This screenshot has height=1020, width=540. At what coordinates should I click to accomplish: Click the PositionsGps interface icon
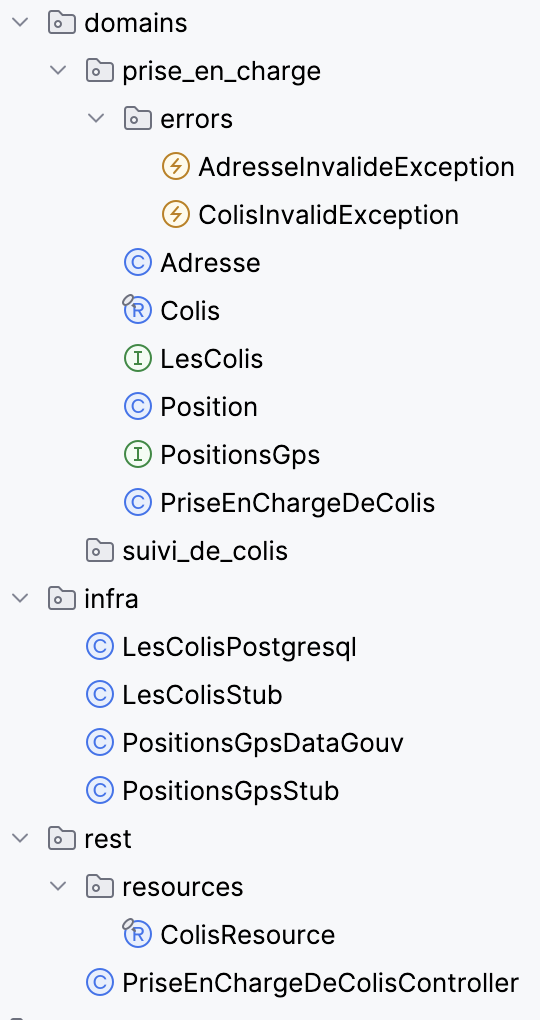pos(137,455)
